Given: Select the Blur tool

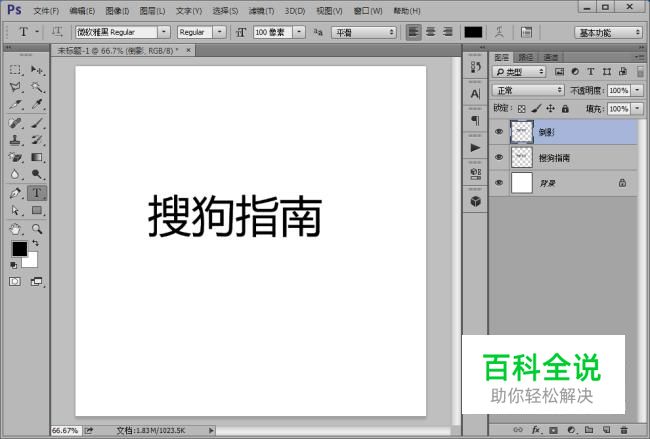Looking at the screenshot, I should point(15,174).
